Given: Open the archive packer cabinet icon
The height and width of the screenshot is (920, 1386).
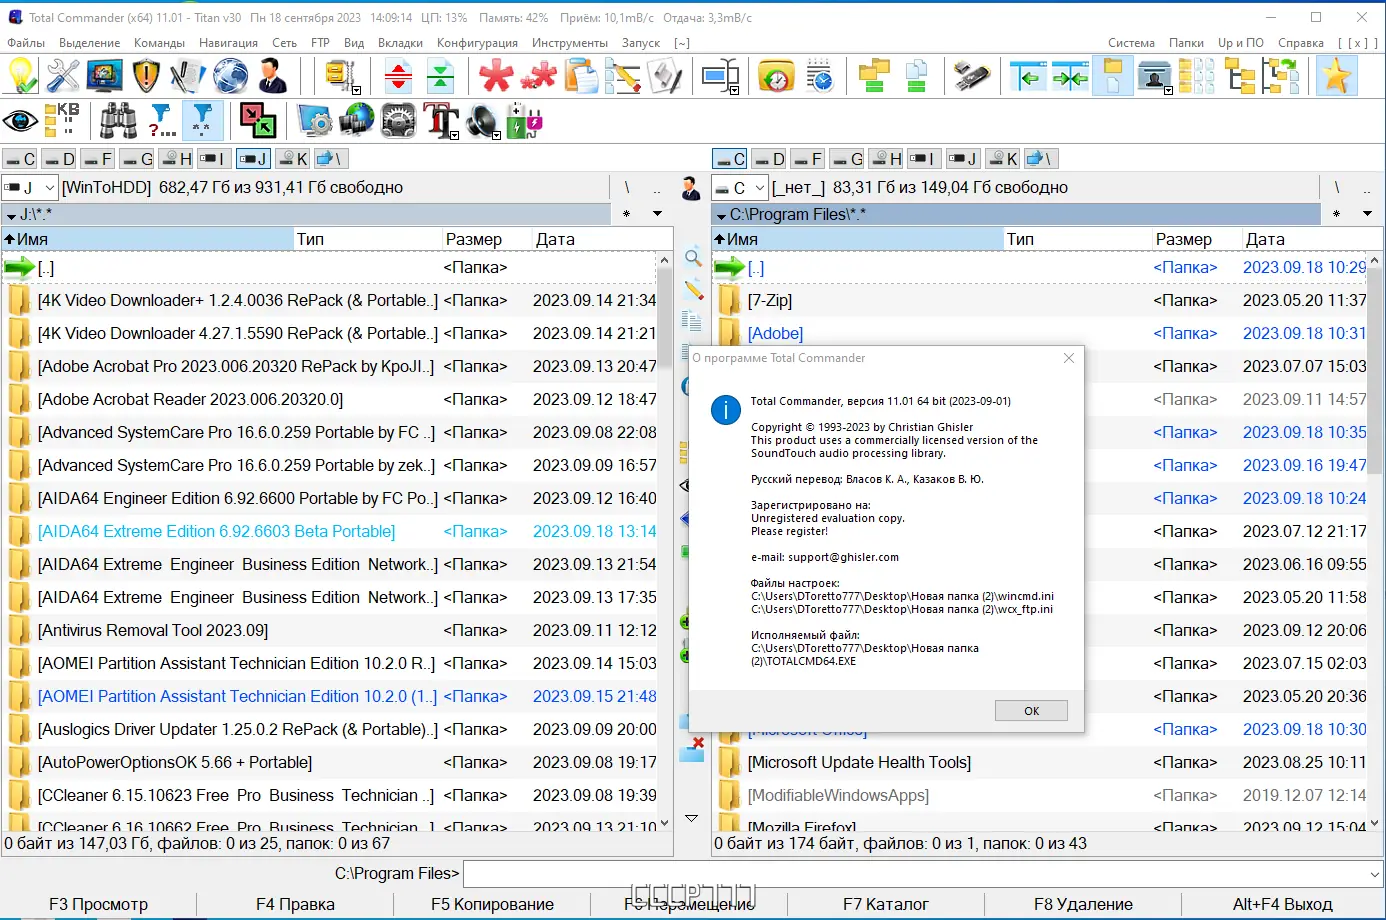Looking at the screenshot, I should [x=341, y=76].
